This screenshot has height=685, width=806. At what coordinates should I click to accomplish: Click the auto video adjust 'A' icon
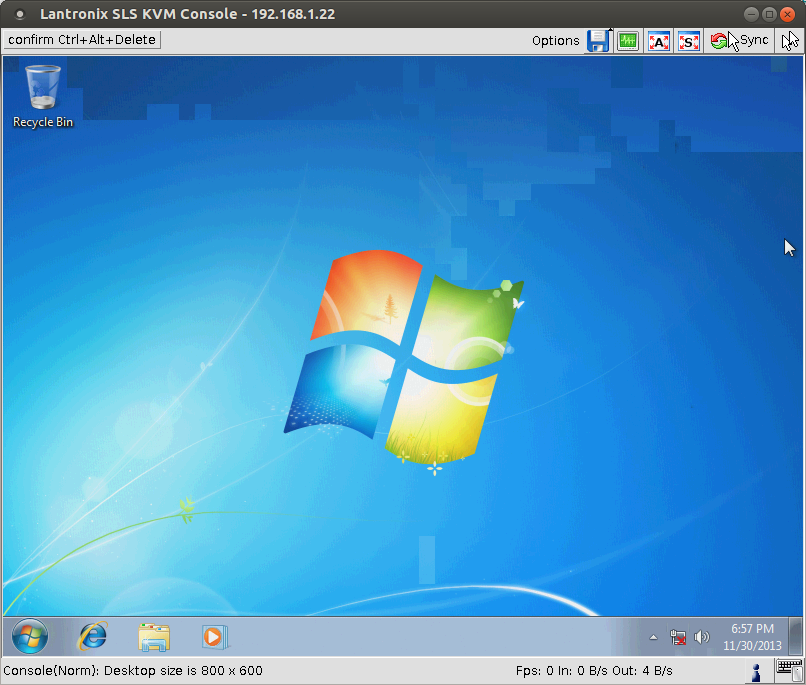point(658,40)
